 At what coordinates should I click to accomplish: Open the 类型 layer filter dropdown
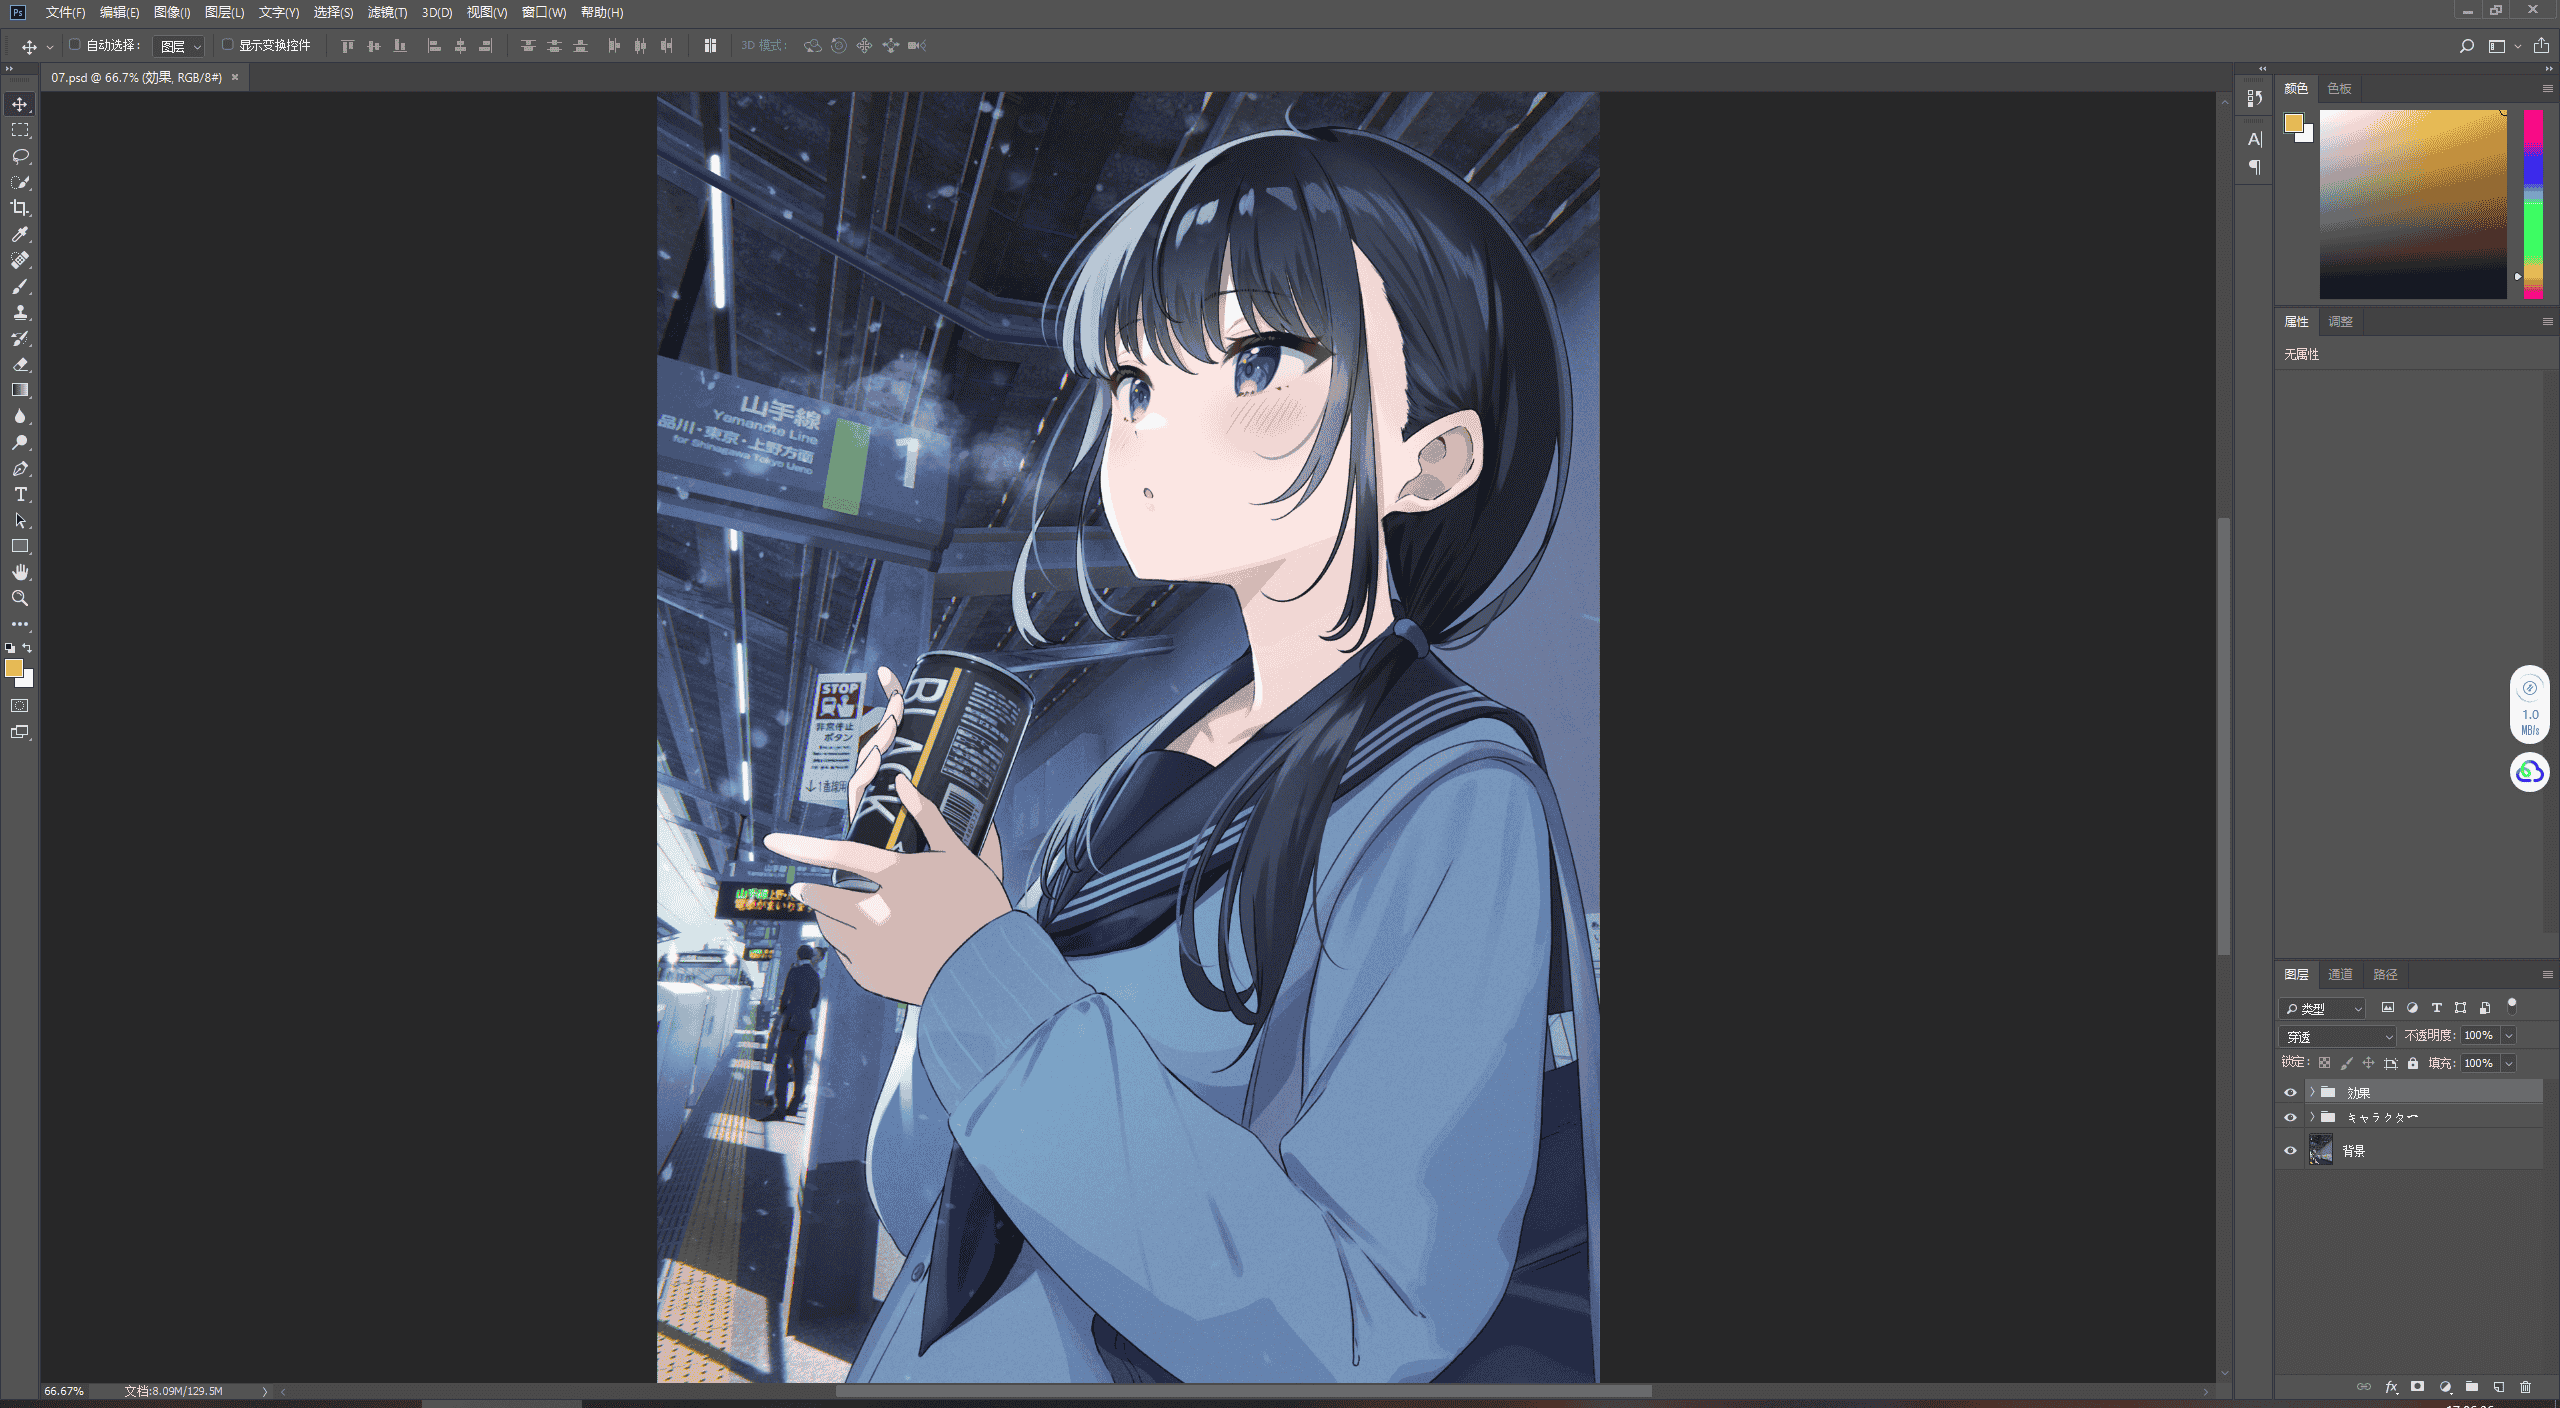(2322, 1008)
